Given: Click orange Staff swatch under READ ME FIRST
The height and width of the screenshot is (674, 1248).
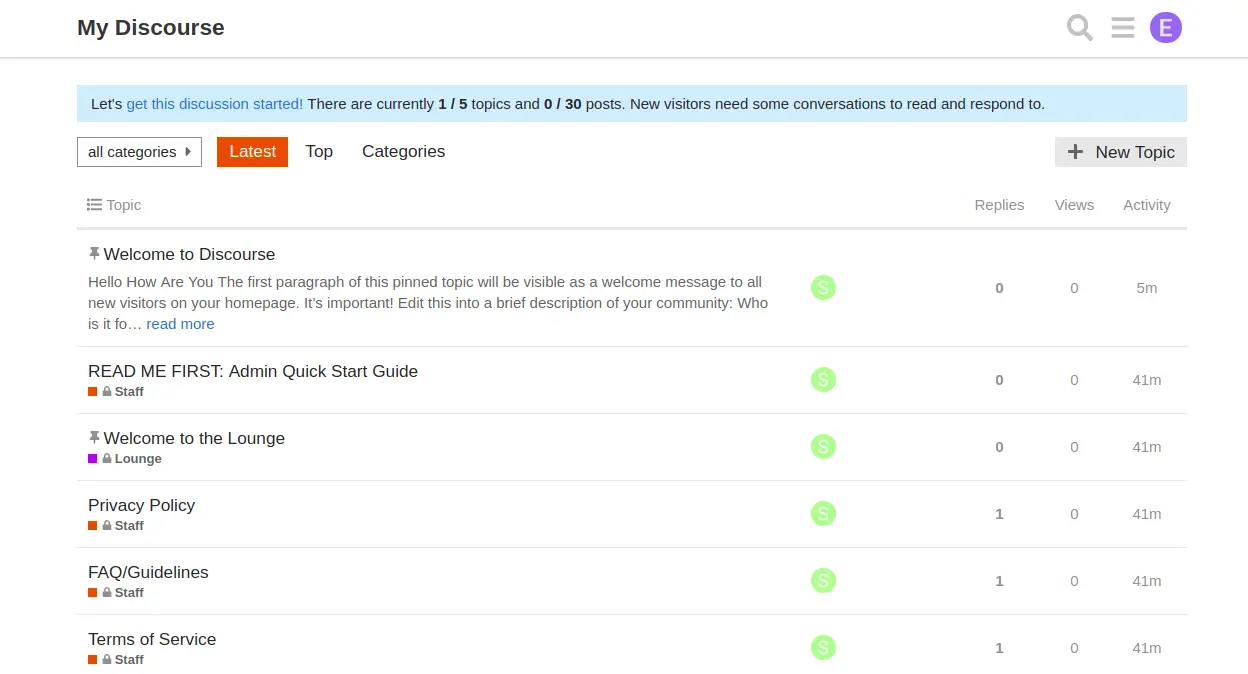Looking at the screenshot, I should [x=93, y=392].
